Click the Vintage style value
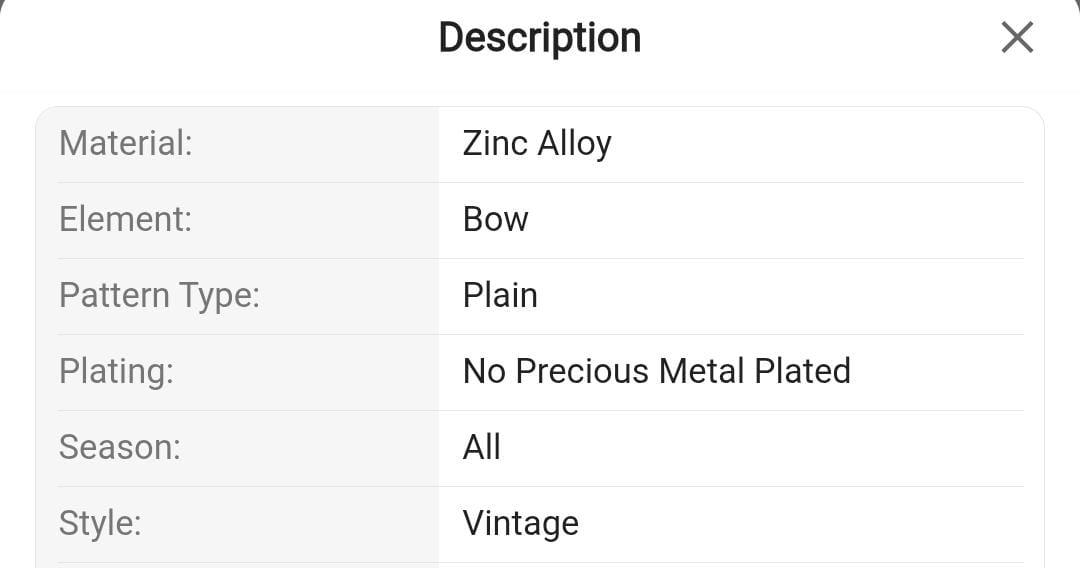 520,524
